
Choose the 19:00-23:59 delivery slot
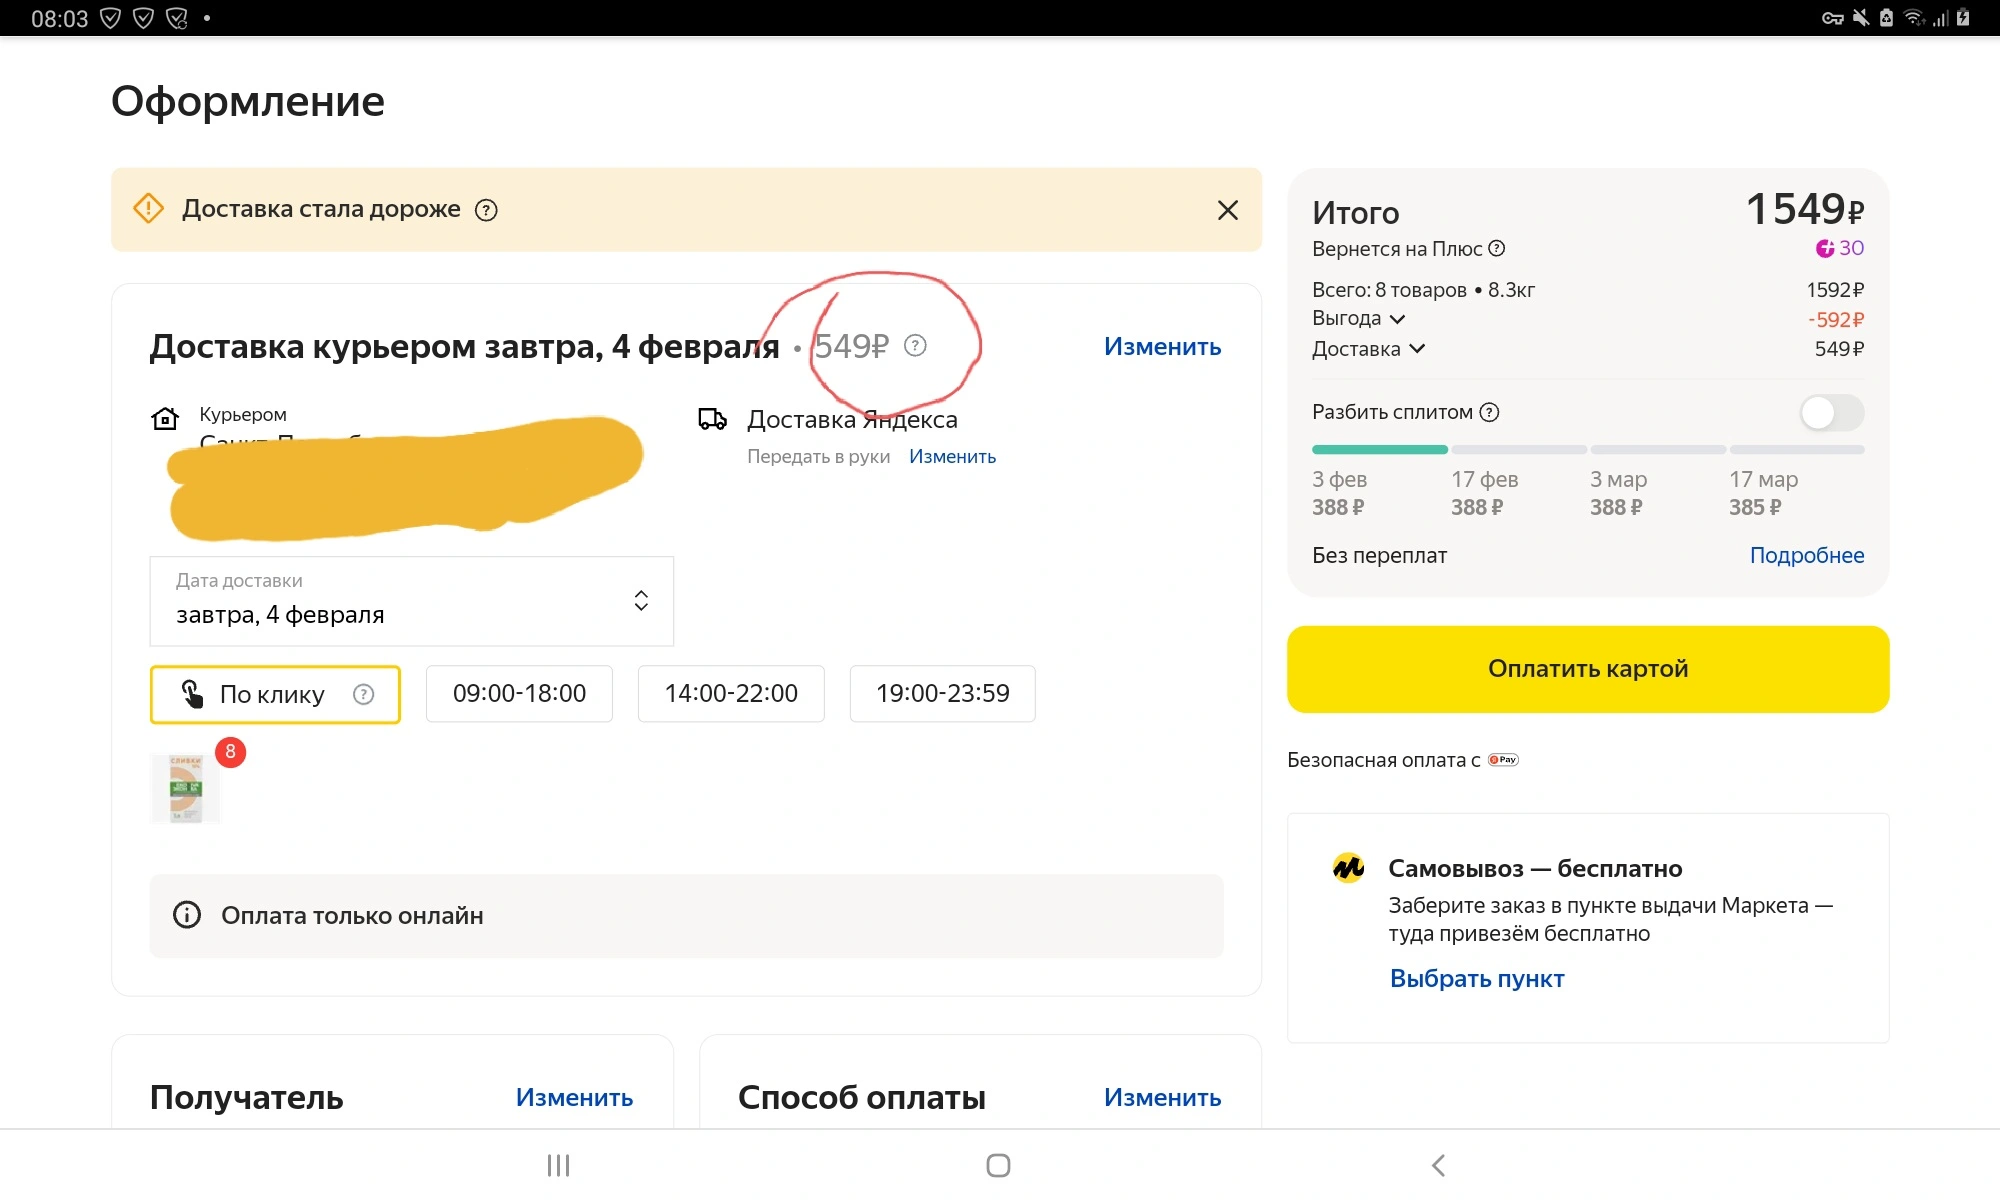point(942,694)
